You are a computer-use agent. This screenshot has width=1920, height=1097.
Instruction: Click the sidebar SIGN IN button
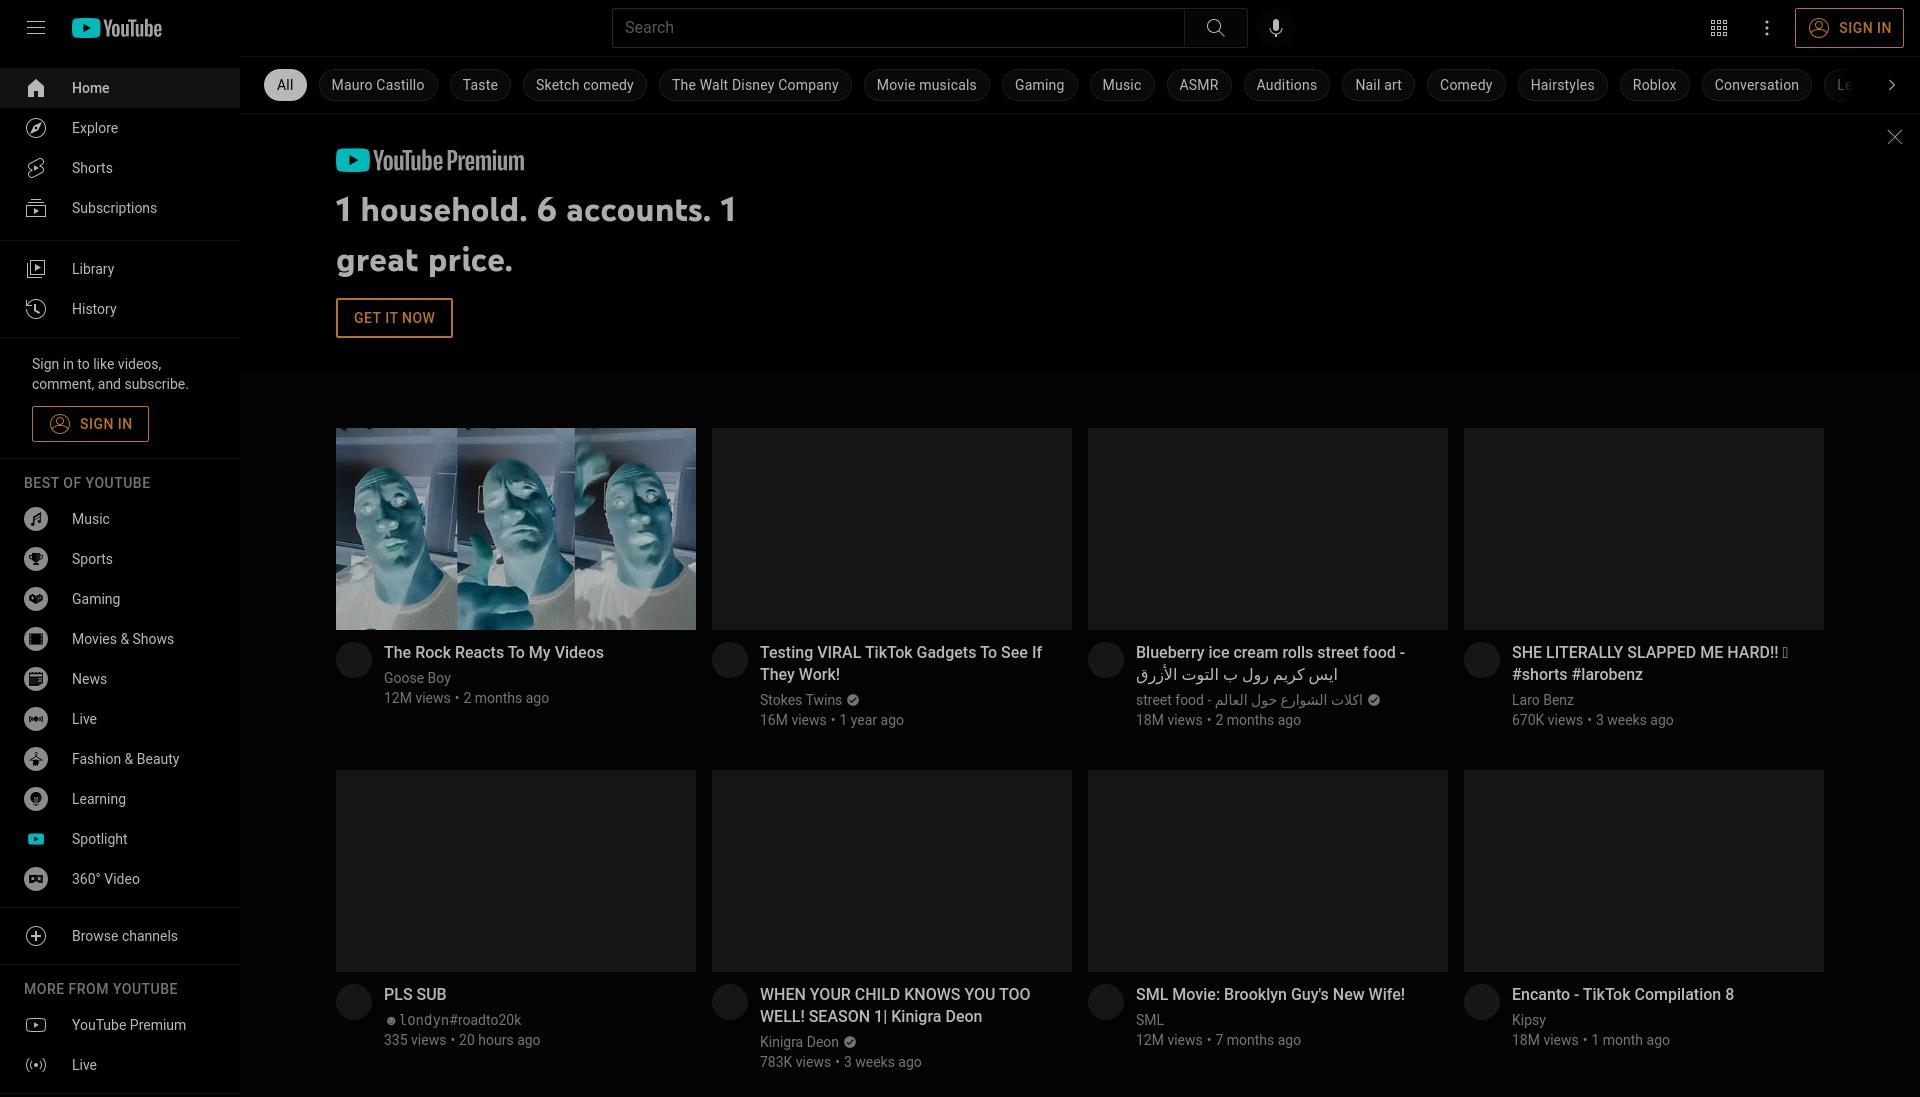pyautogui.click(x=90, y=424)
